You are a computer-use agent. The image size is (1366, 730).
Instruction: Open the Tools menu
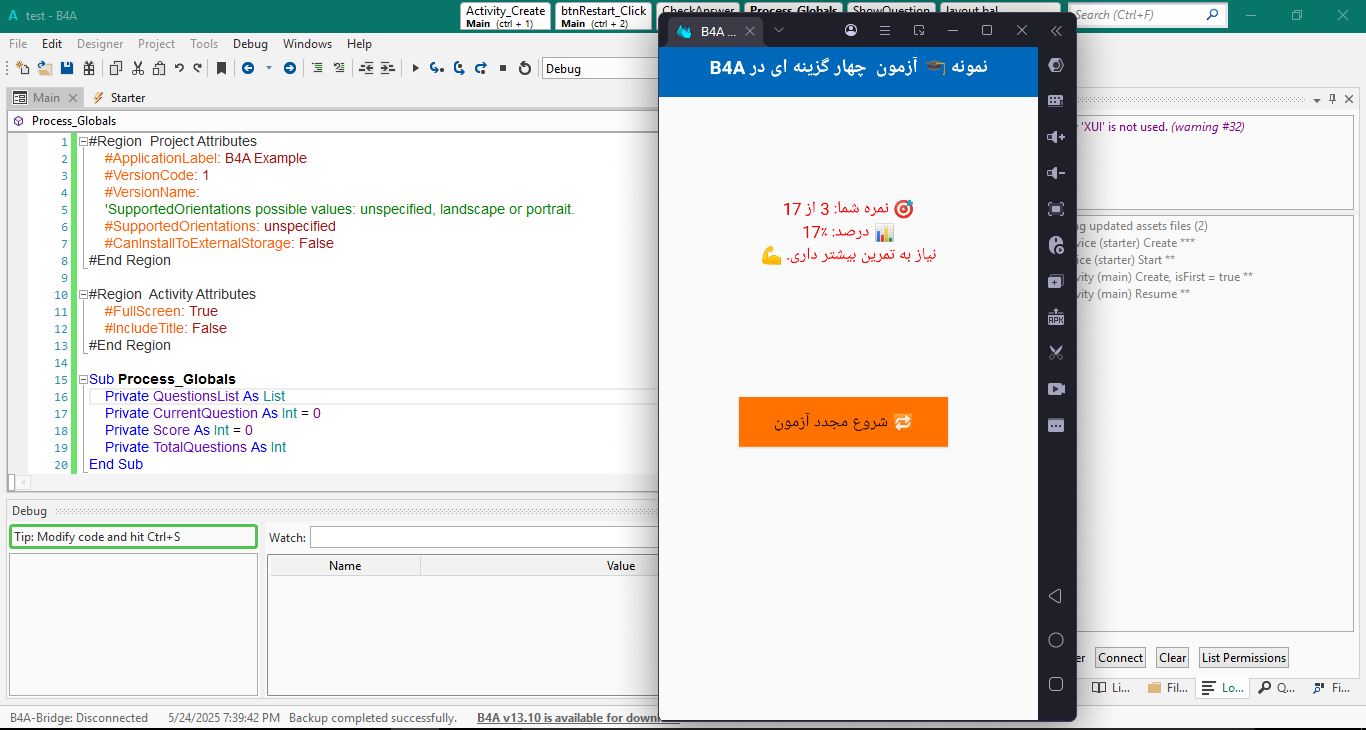coord(204,44)
